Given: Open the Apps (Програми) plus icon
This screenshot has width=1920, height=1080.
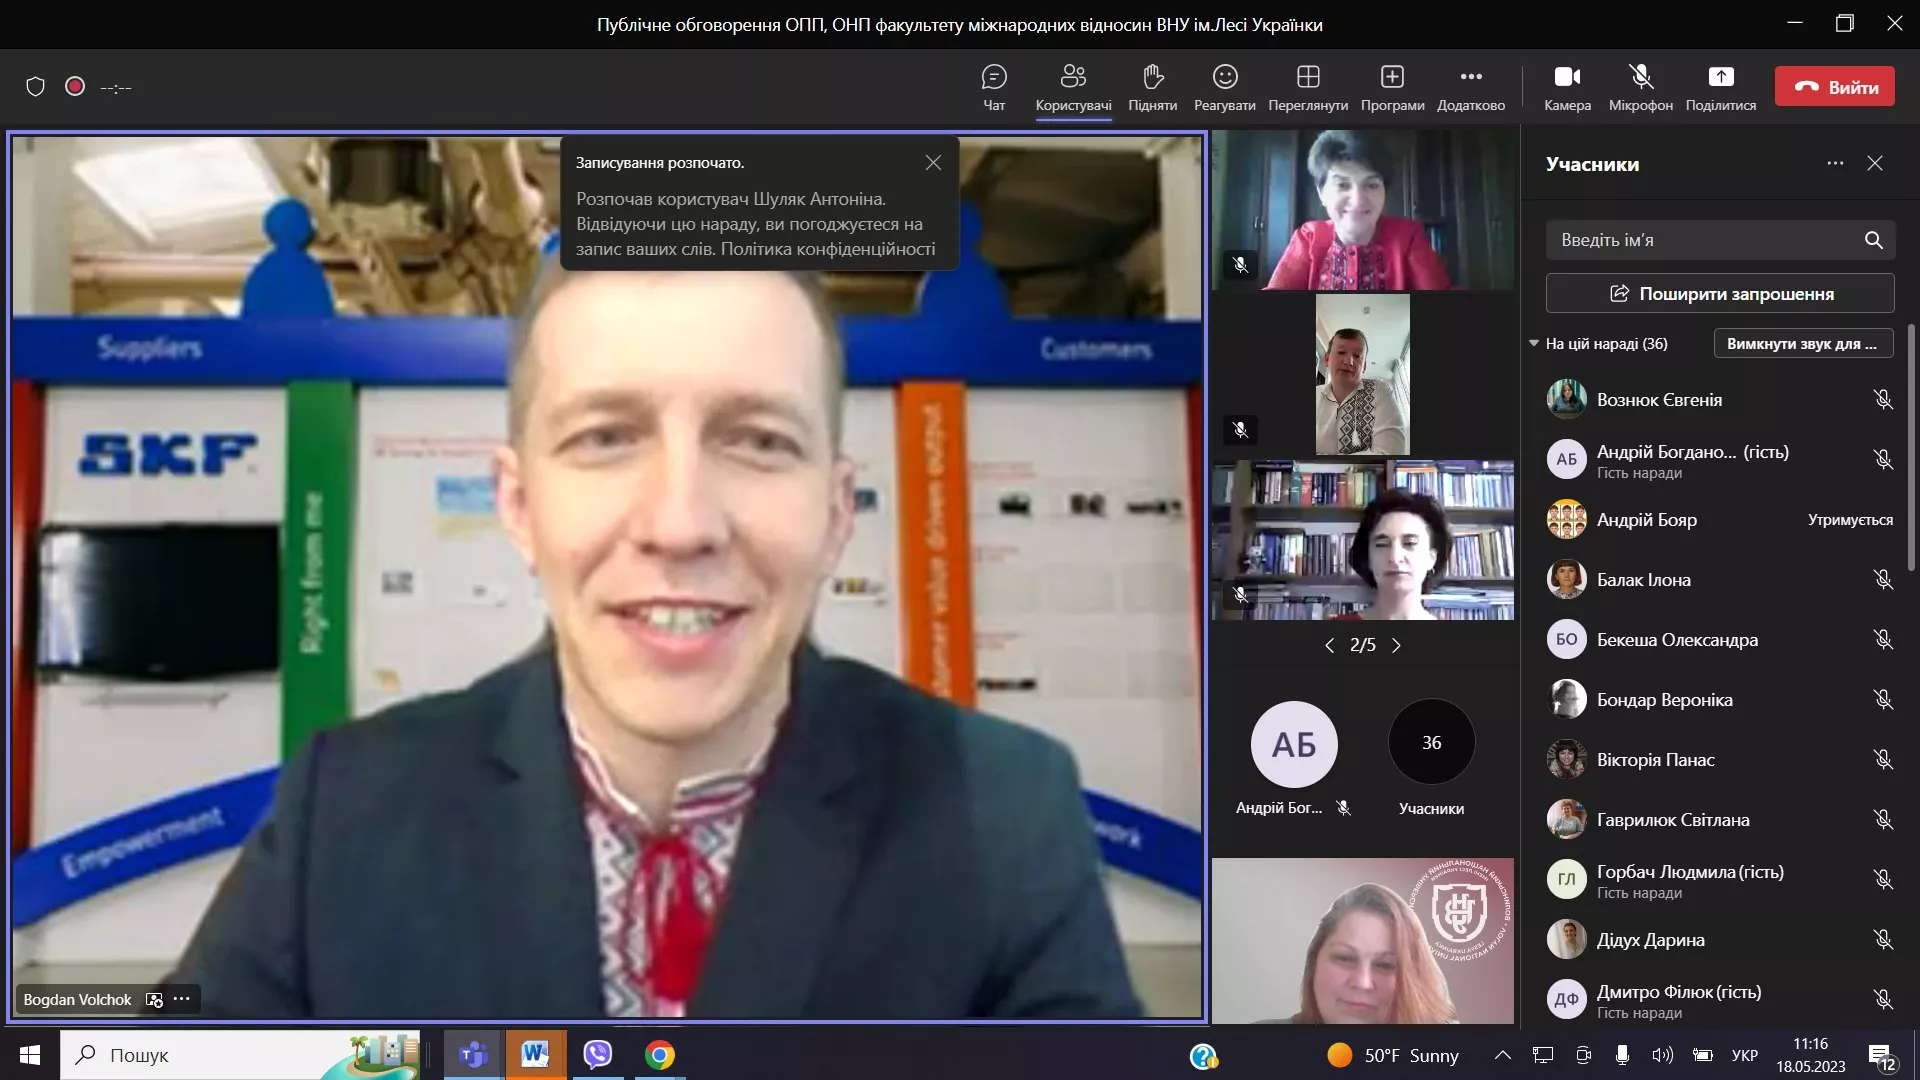Looking at the screenshot, I should coord(1392,77).
